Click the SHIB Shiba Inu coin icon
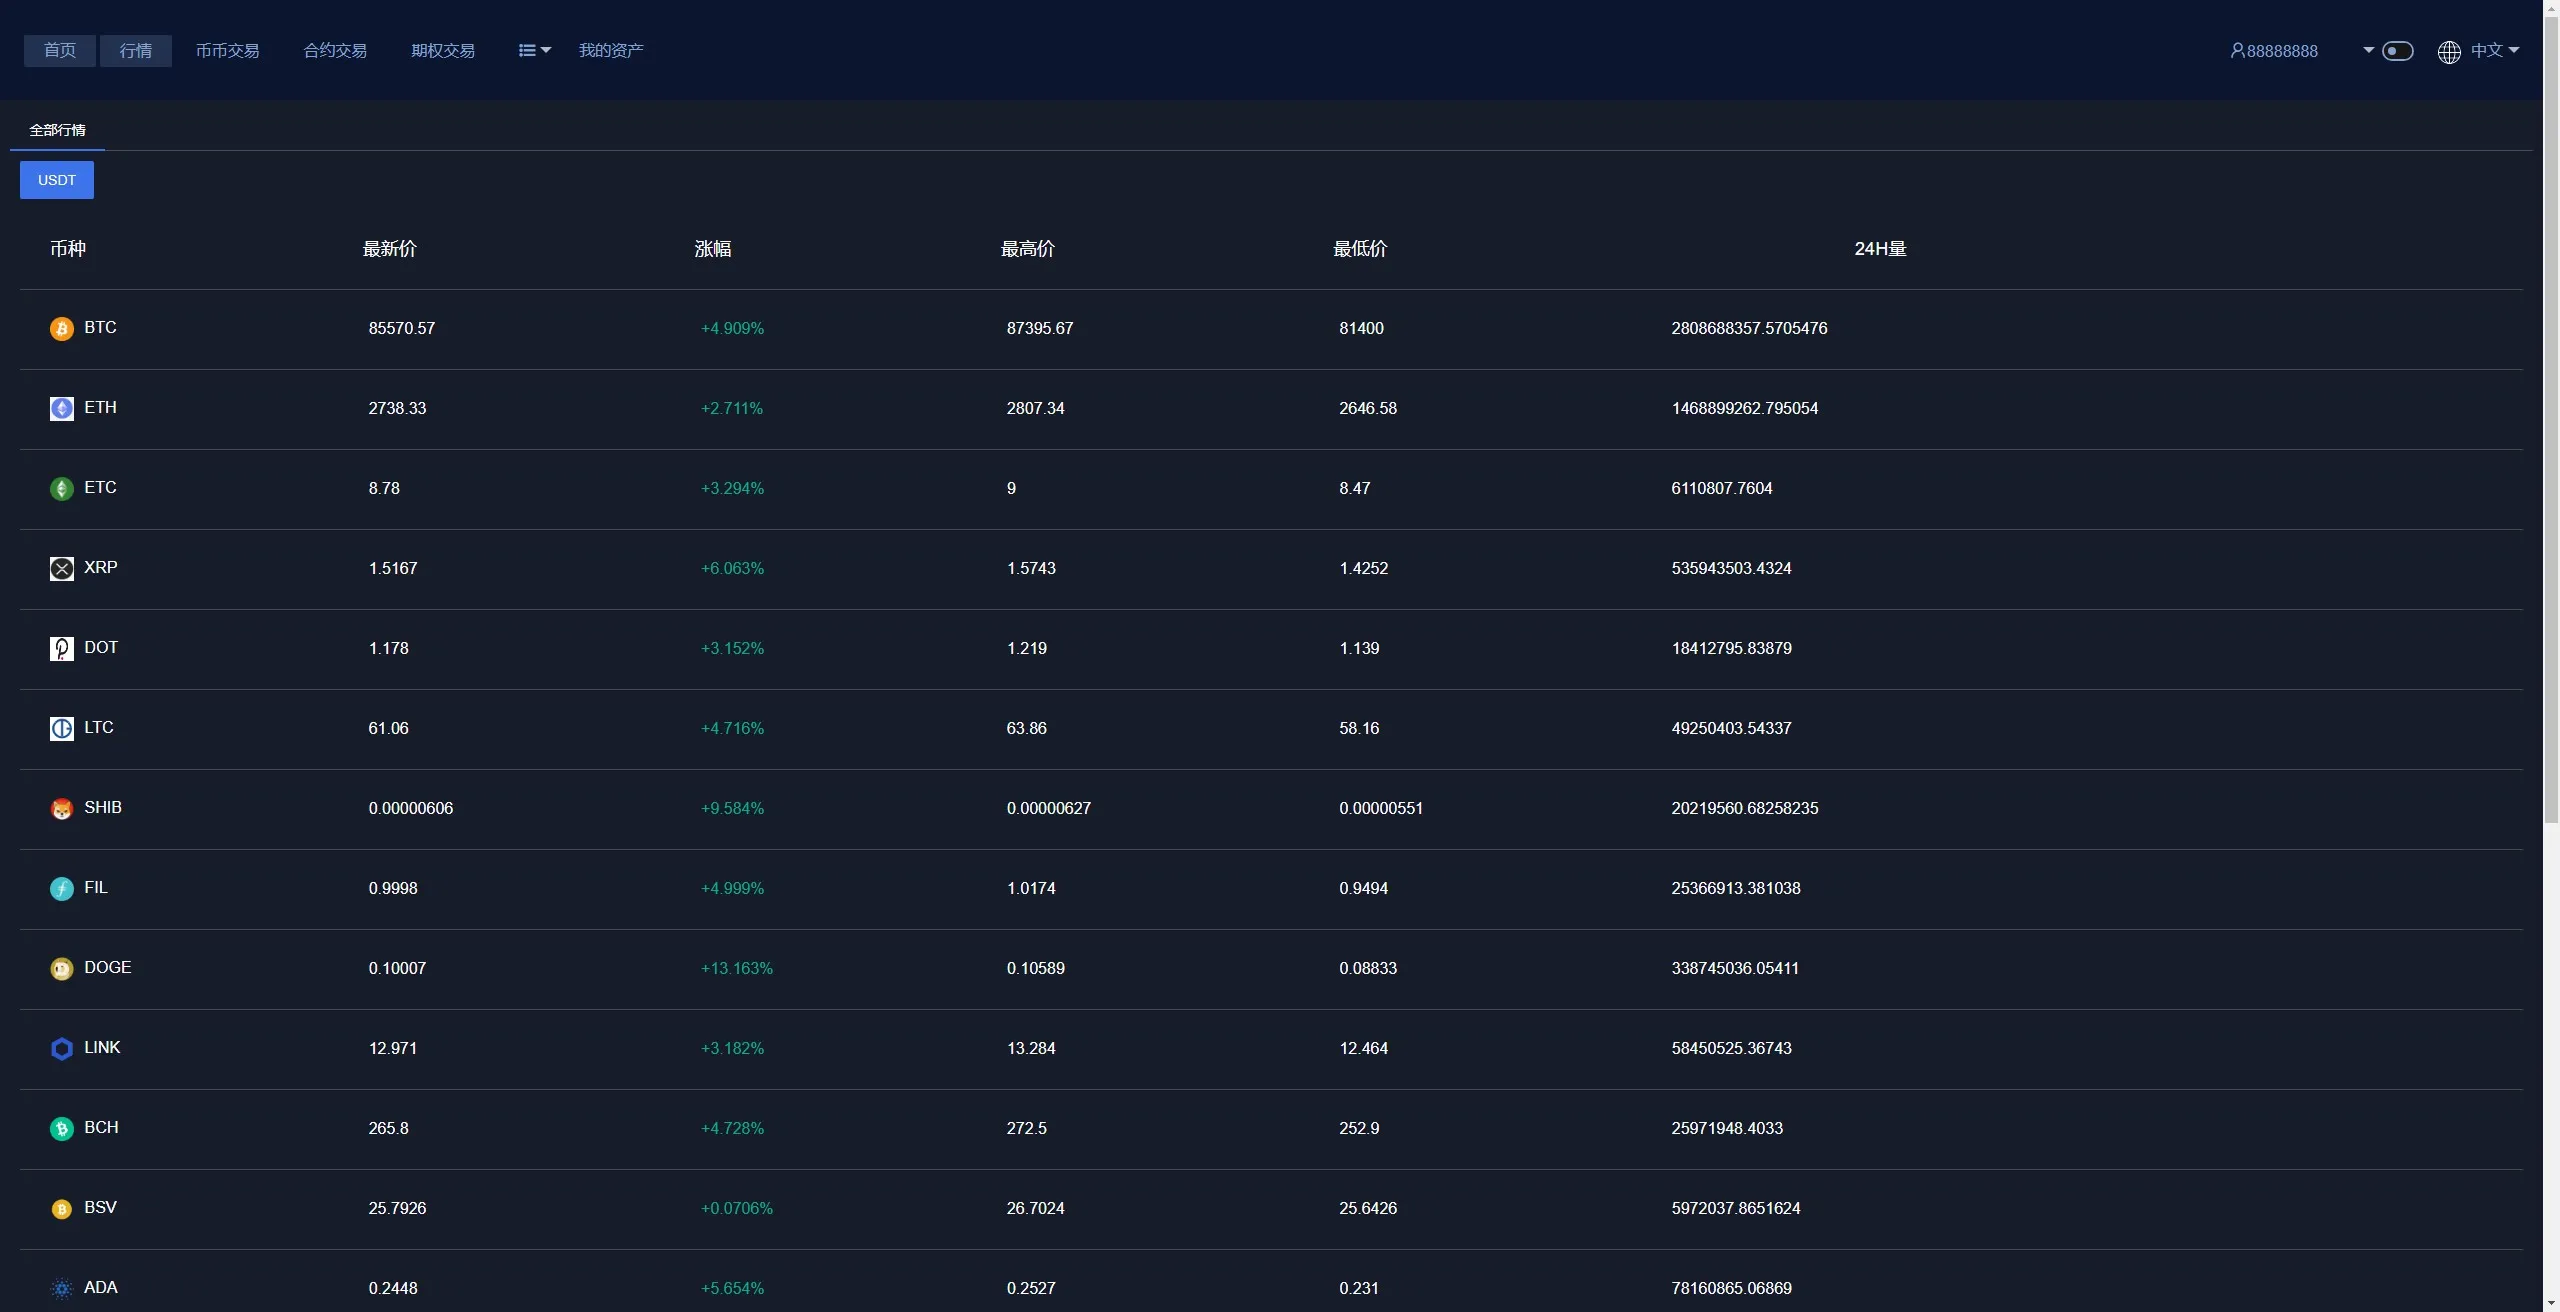The width and height of the screenshot is (2560, 1312). (62, 809)
